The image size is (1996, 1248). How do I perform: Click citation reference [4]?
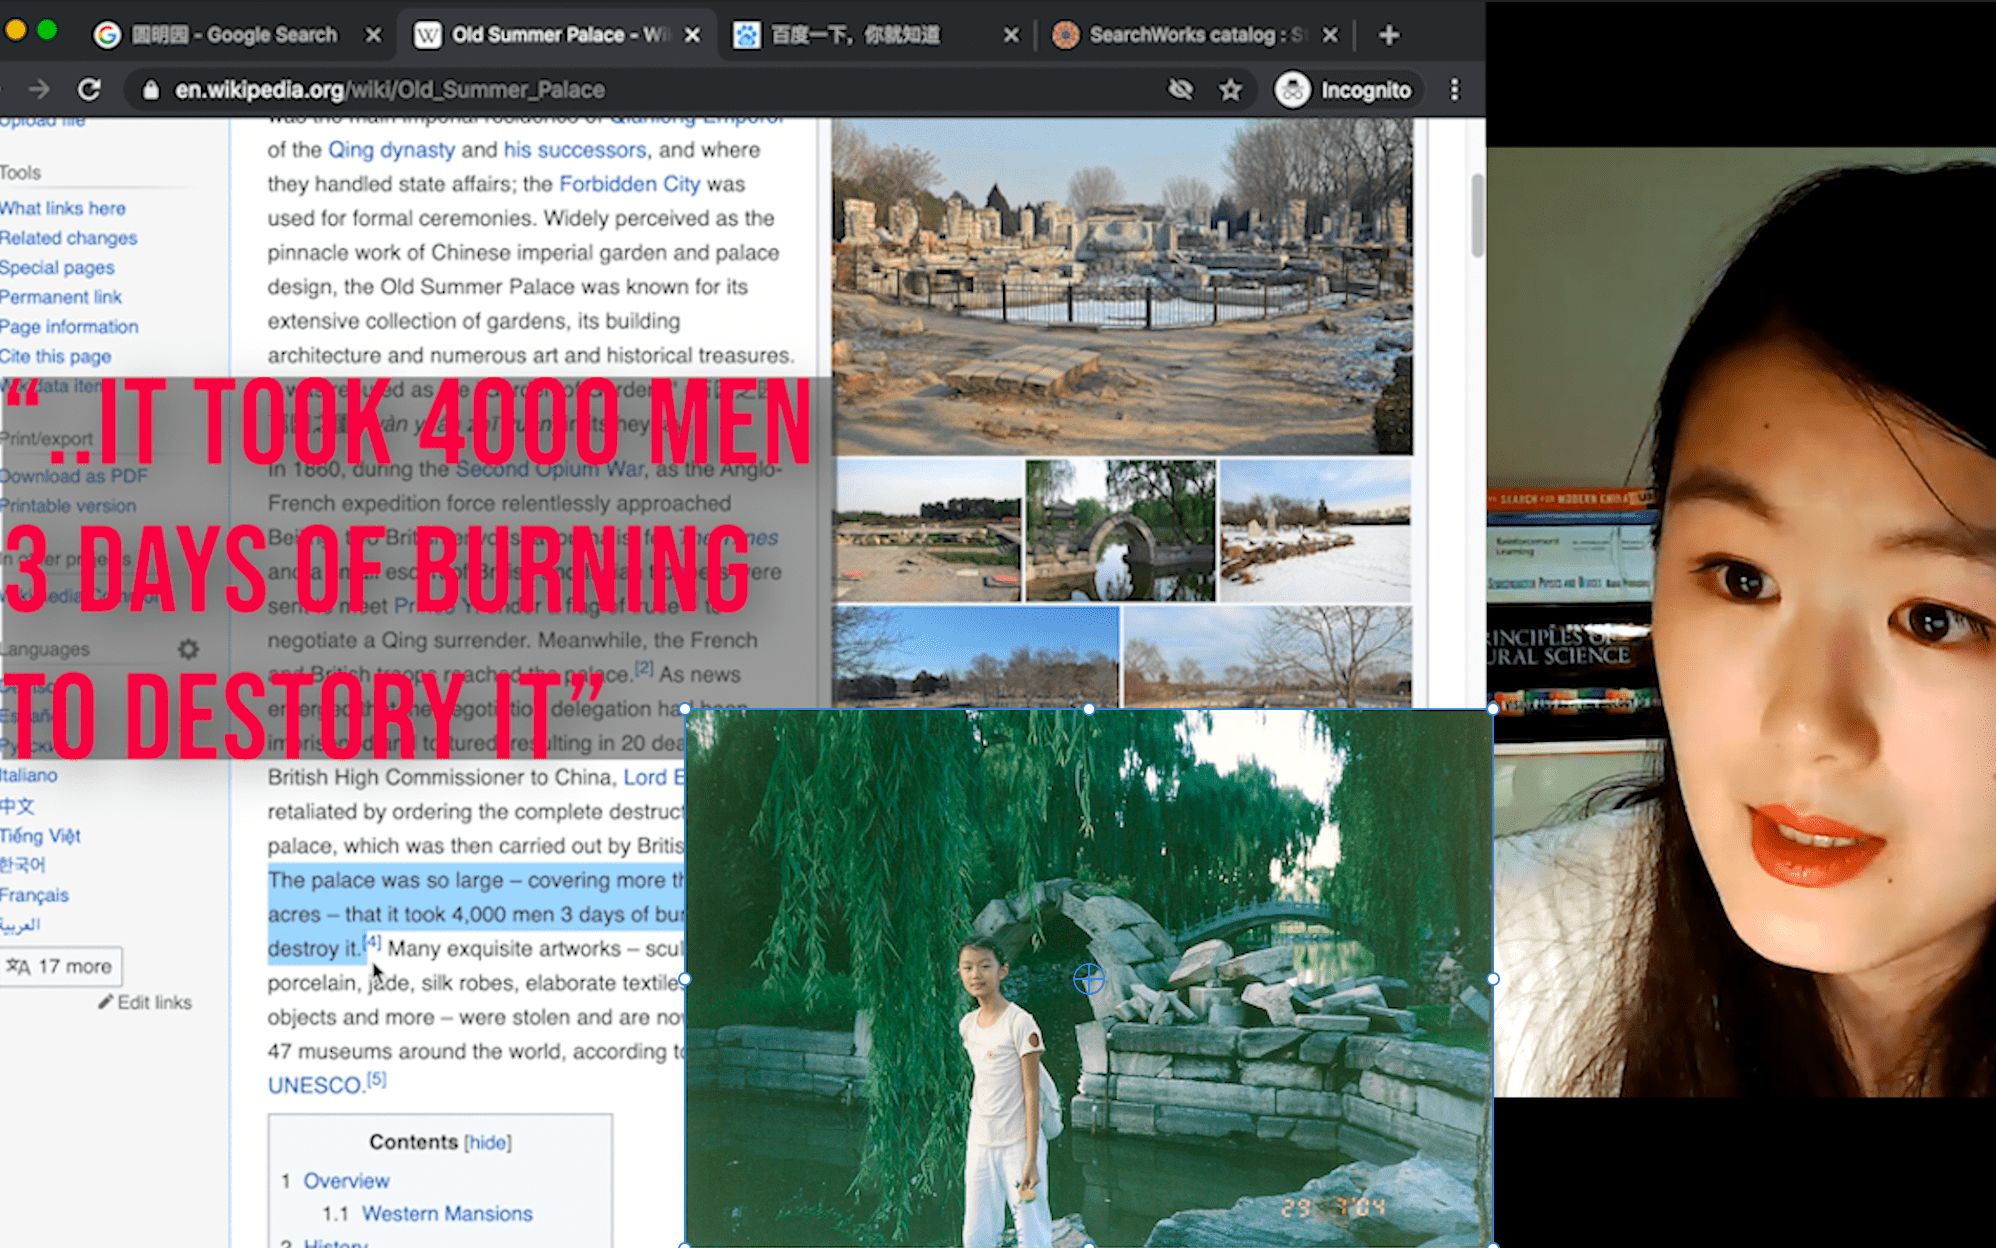[x=372, y=942]
